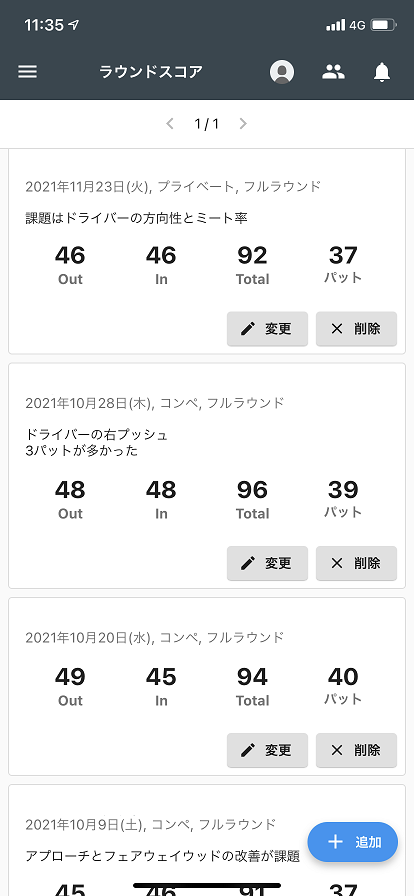Tap the ラウンドスコア page title
Viewport: 414px width, 896px height.
(151, 72)
